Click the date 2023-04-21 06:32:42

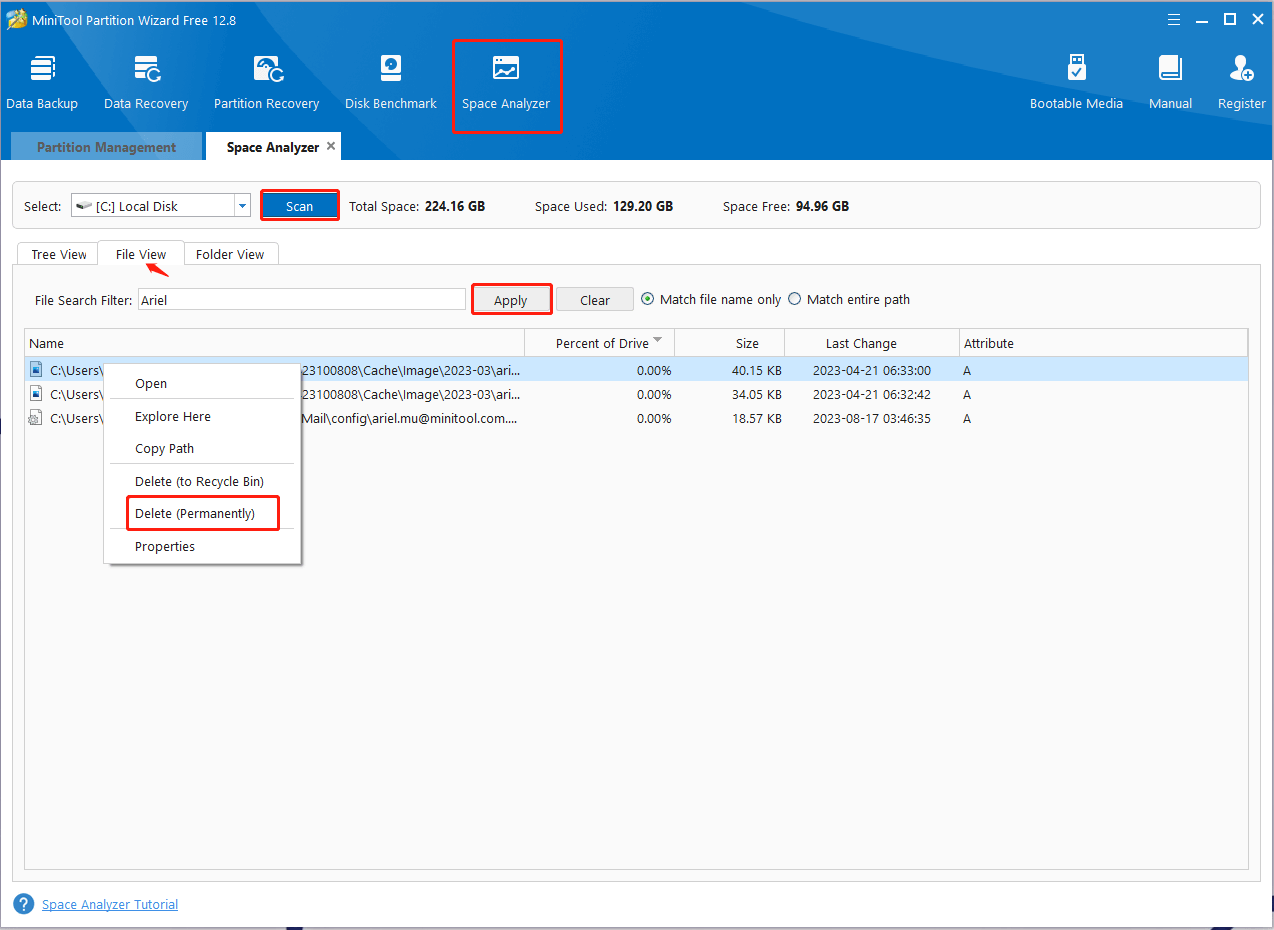tap(872, 394)
